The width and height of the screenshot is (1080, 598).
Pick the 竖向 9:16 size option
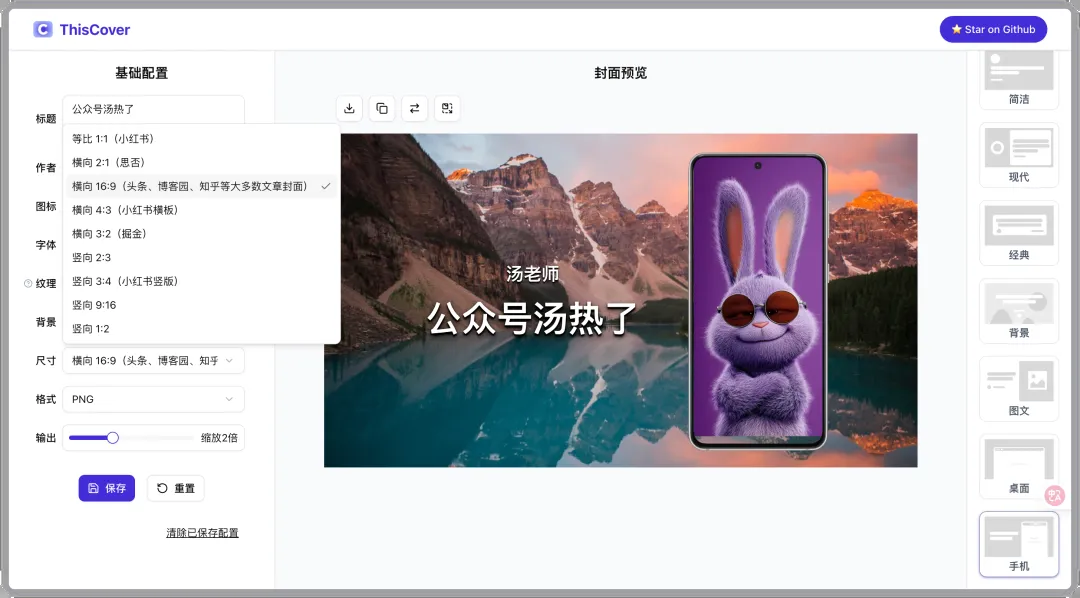tap(94, 305)
